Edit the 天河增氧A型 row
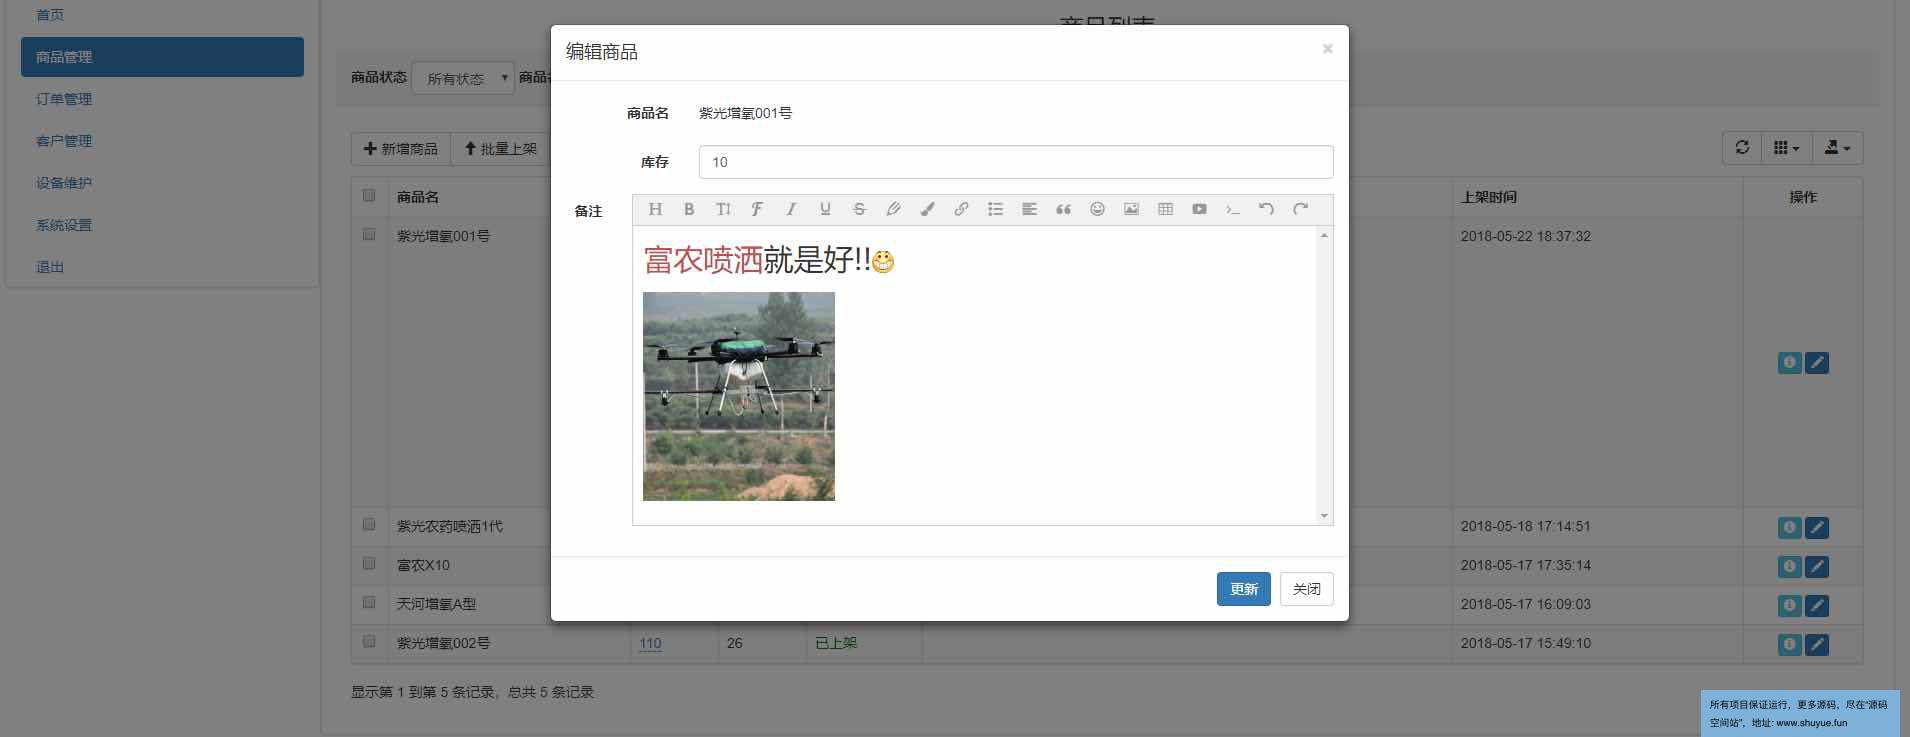This screenshot has height=737, width=1910. [x=1817, y=605]
